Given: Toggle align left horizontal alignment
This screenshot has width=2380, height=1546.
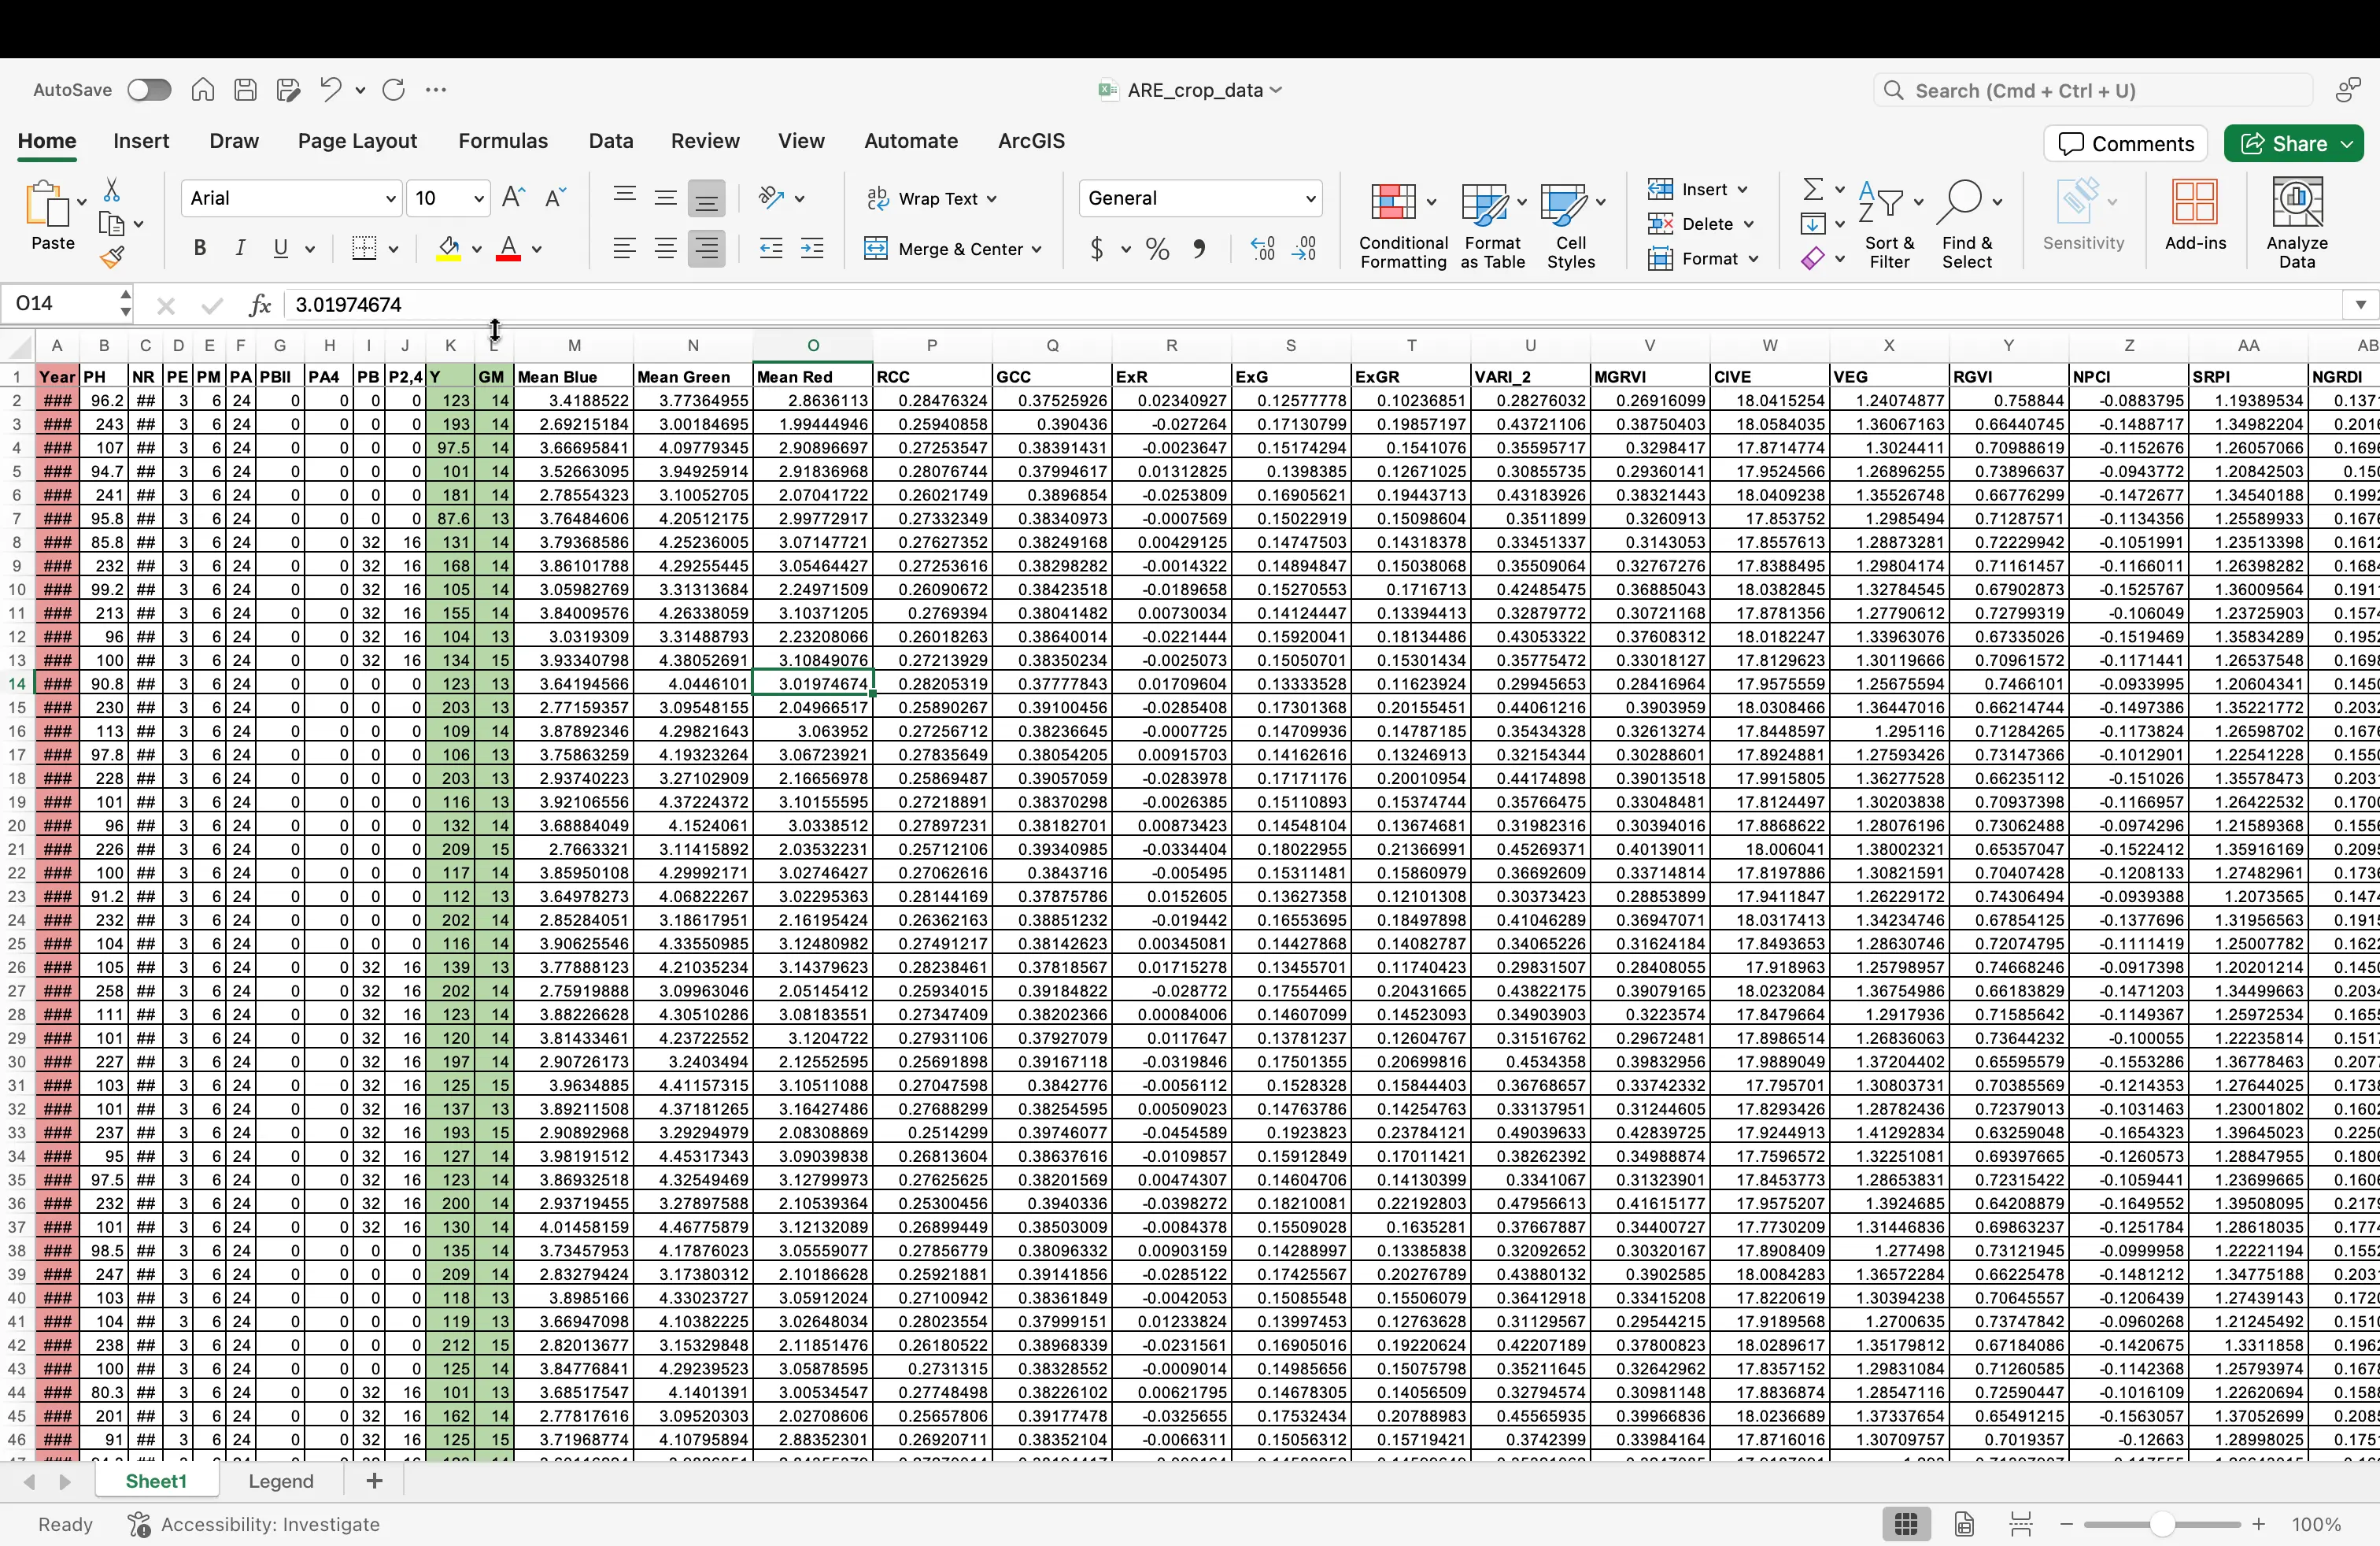Looking at the screenshot, I should (624, 248).
